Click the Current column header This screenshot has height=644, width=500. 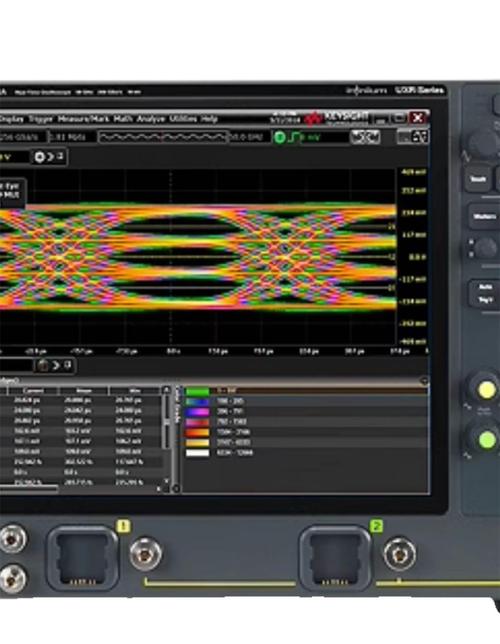[x=34, y=390]
